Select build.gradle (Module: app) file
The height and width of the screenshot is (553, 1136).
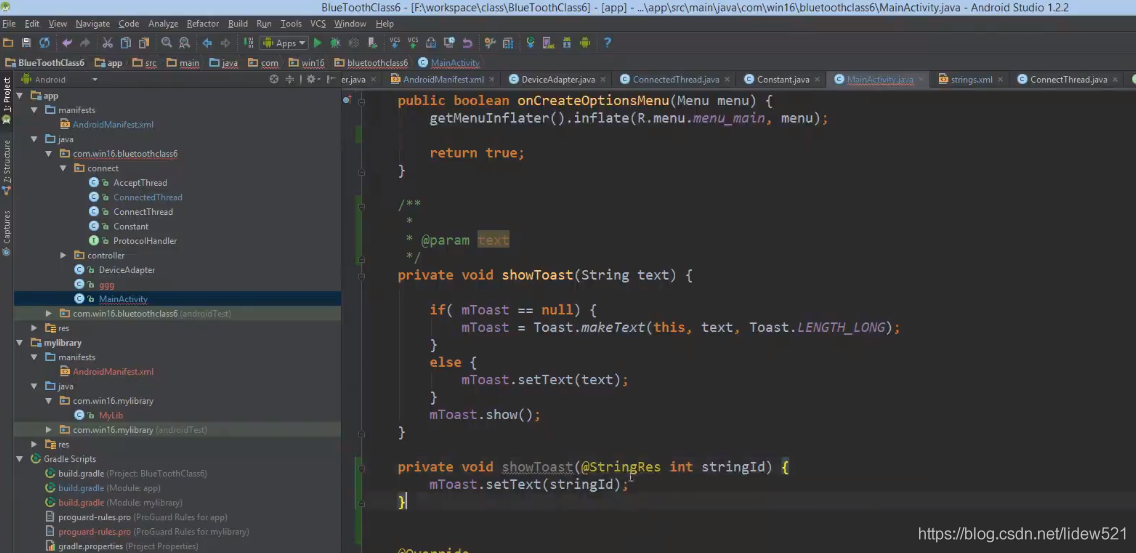(109, 488)
